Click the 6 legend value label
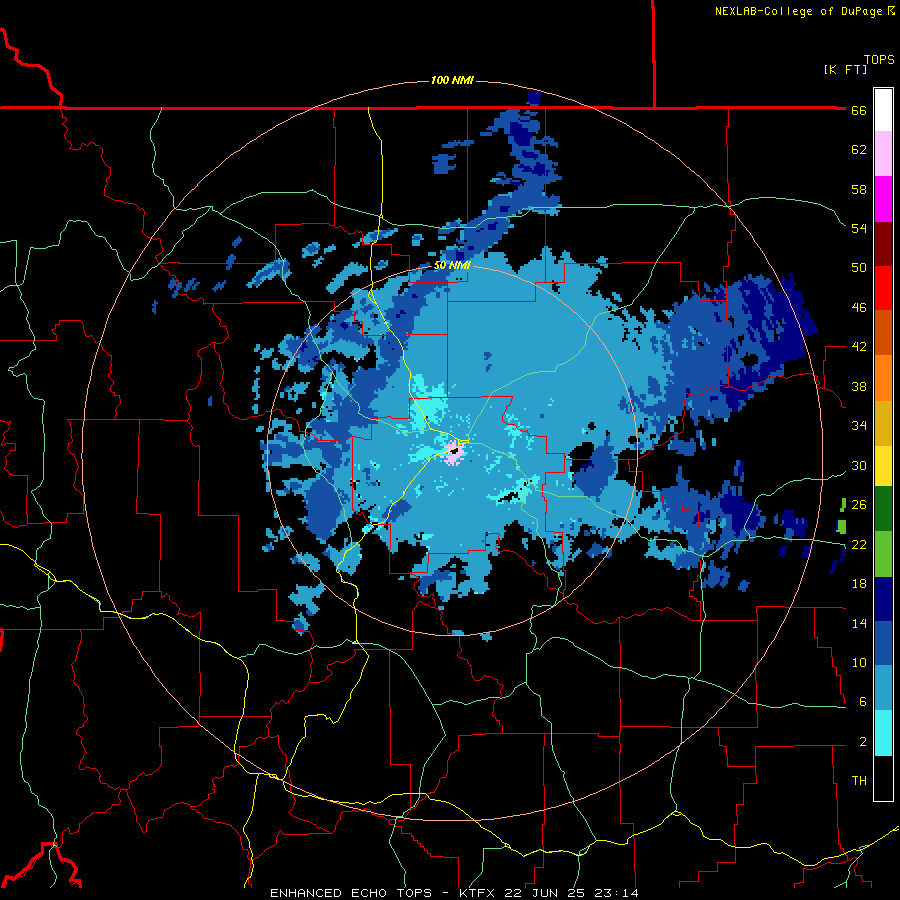Screen dimensions: 900x900 tap(862, 701)
